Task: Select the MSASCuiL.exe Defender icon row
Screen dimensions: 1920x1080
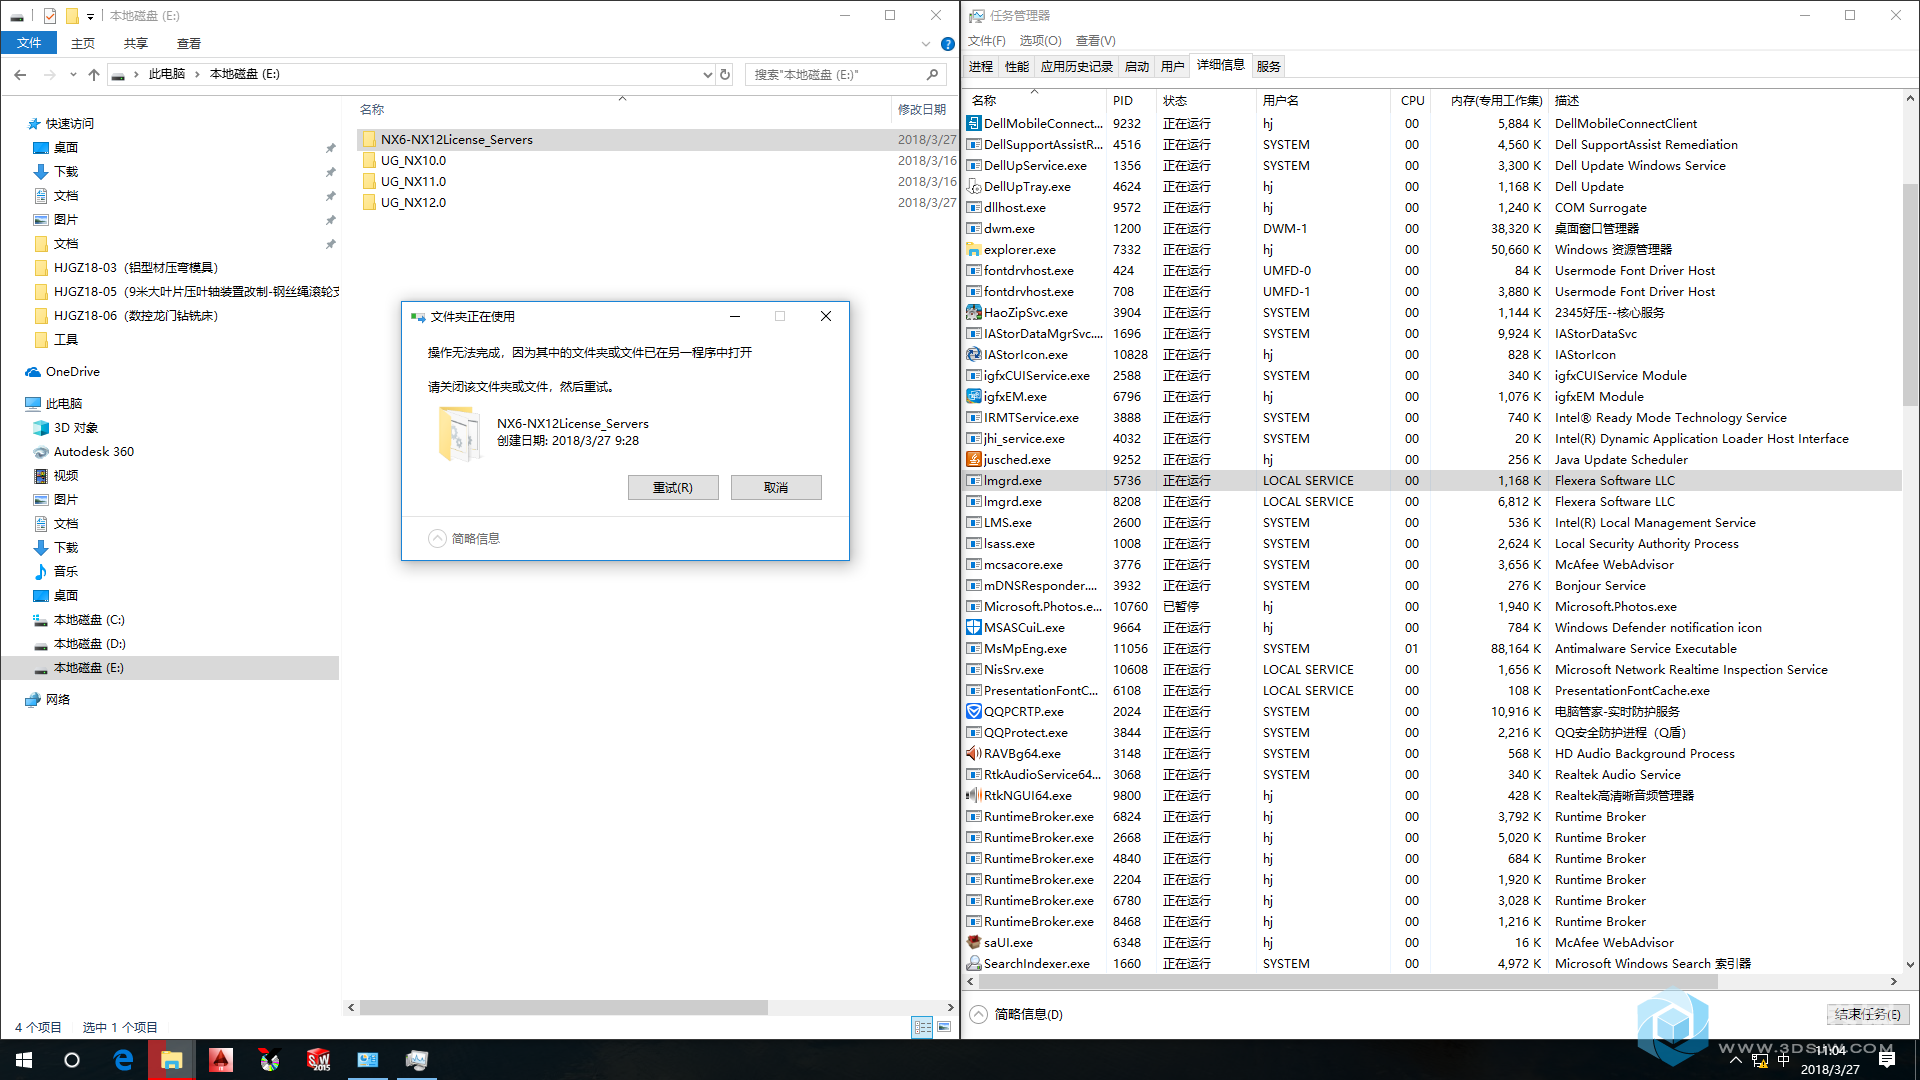Action: 1431,628
